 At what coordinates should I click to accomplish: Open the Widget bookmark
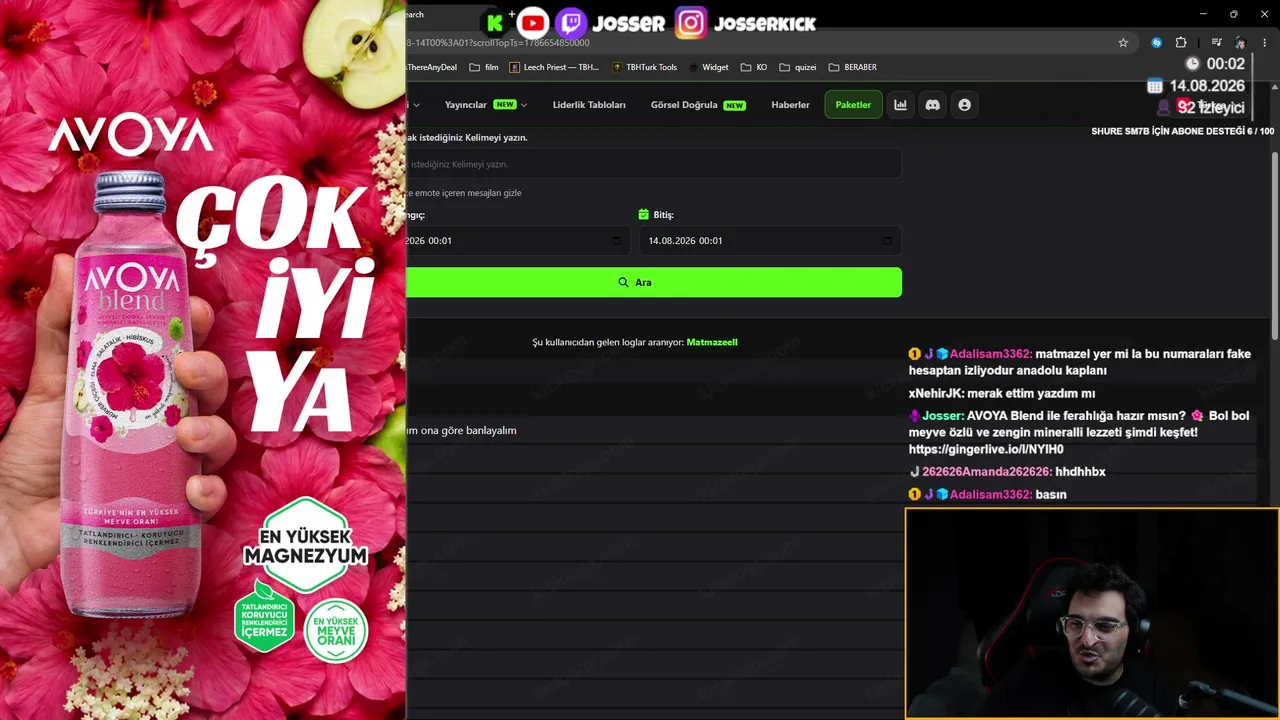709,67
